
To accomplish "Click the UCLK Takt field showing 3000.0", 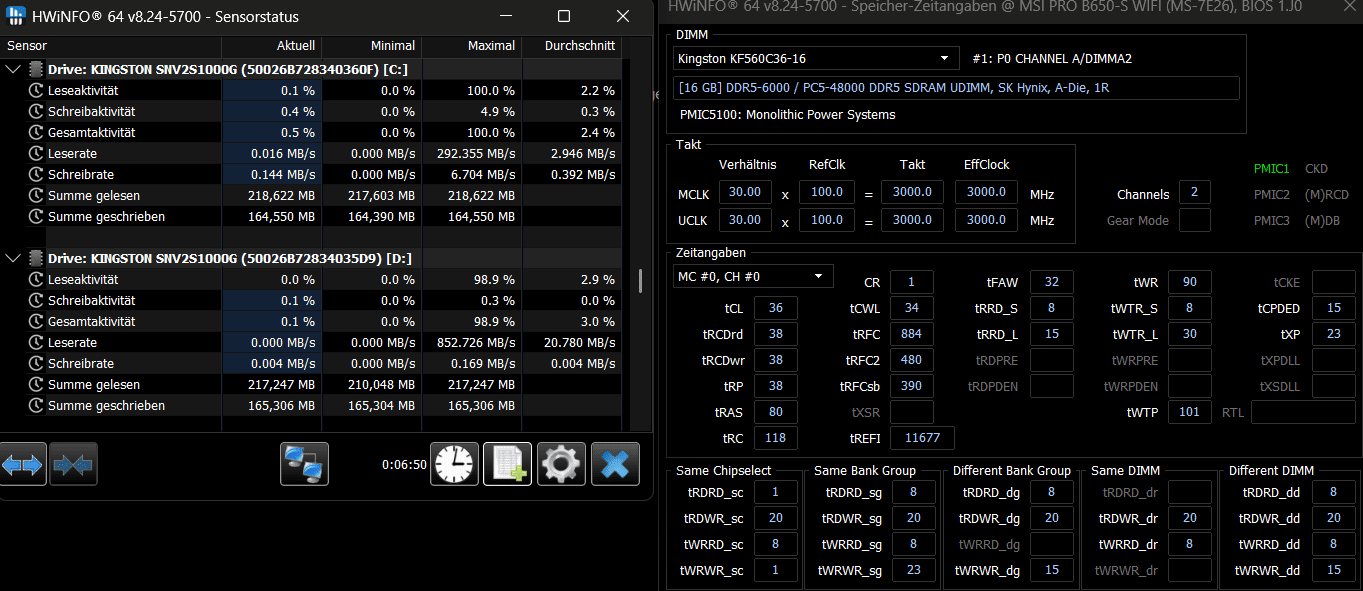I will click(x=912, y=220).
